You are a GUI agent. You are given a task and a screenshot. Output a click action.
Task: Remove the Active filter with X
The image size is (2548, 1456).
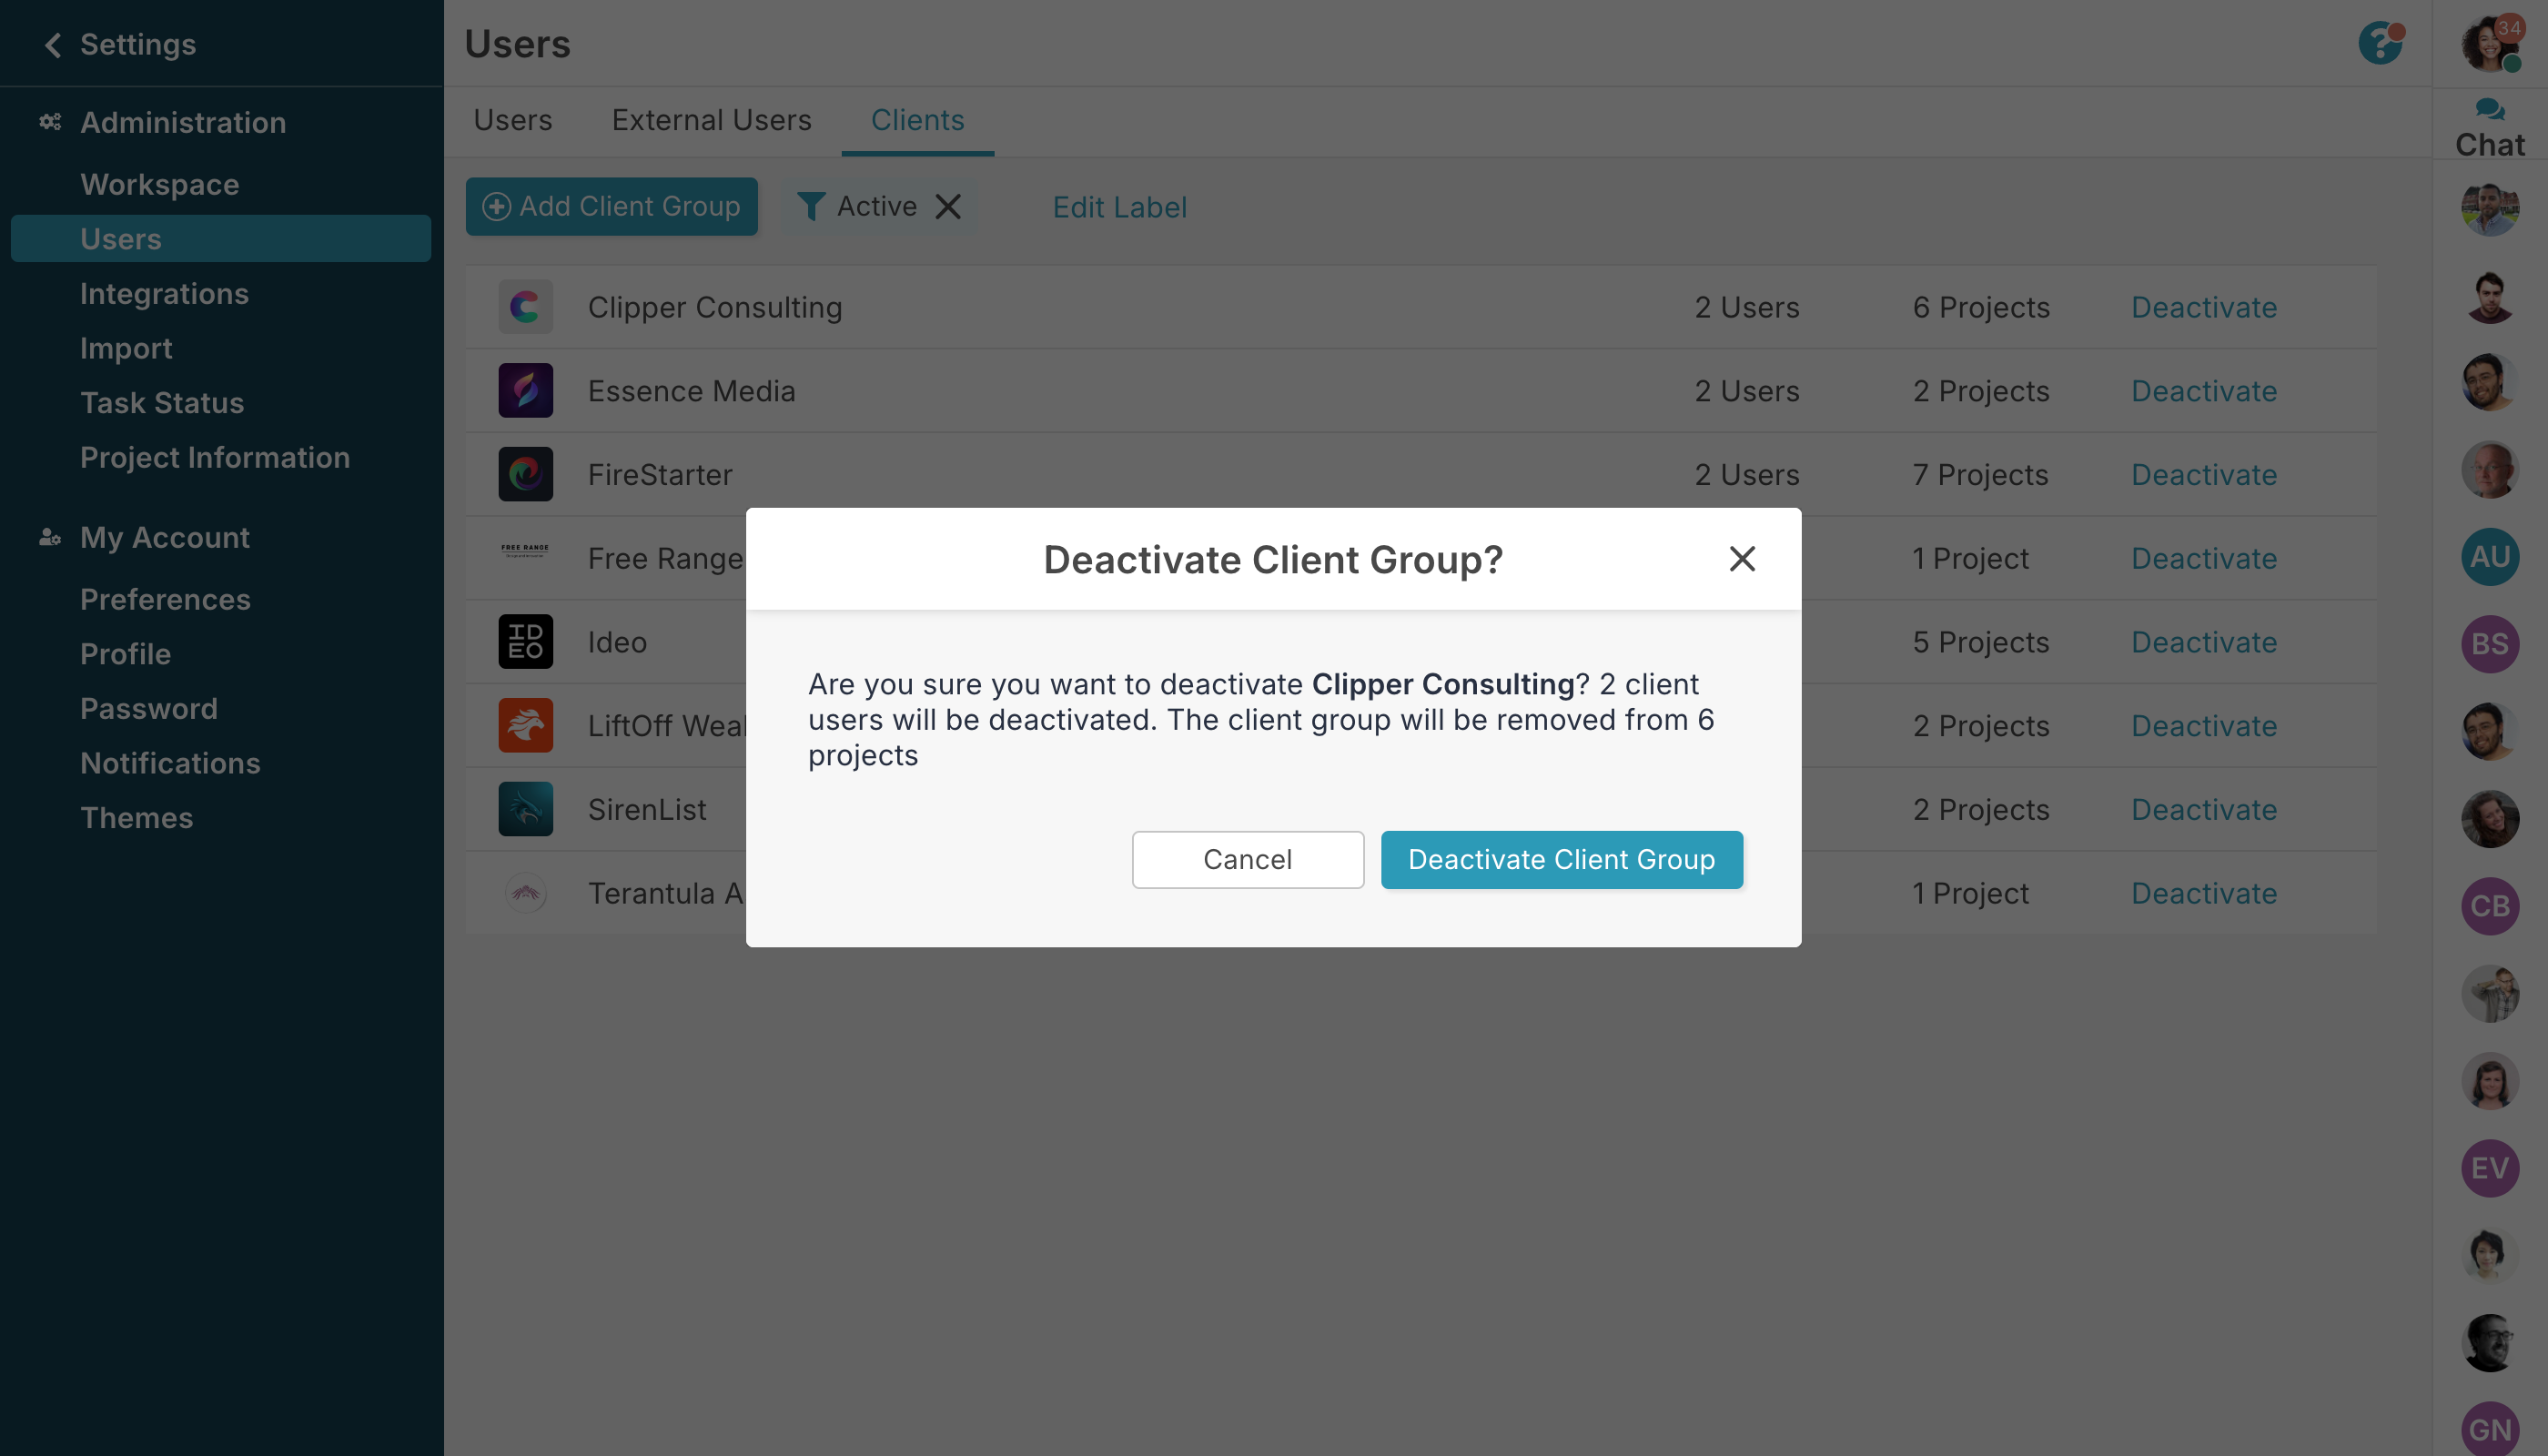(x=948, y=206)
